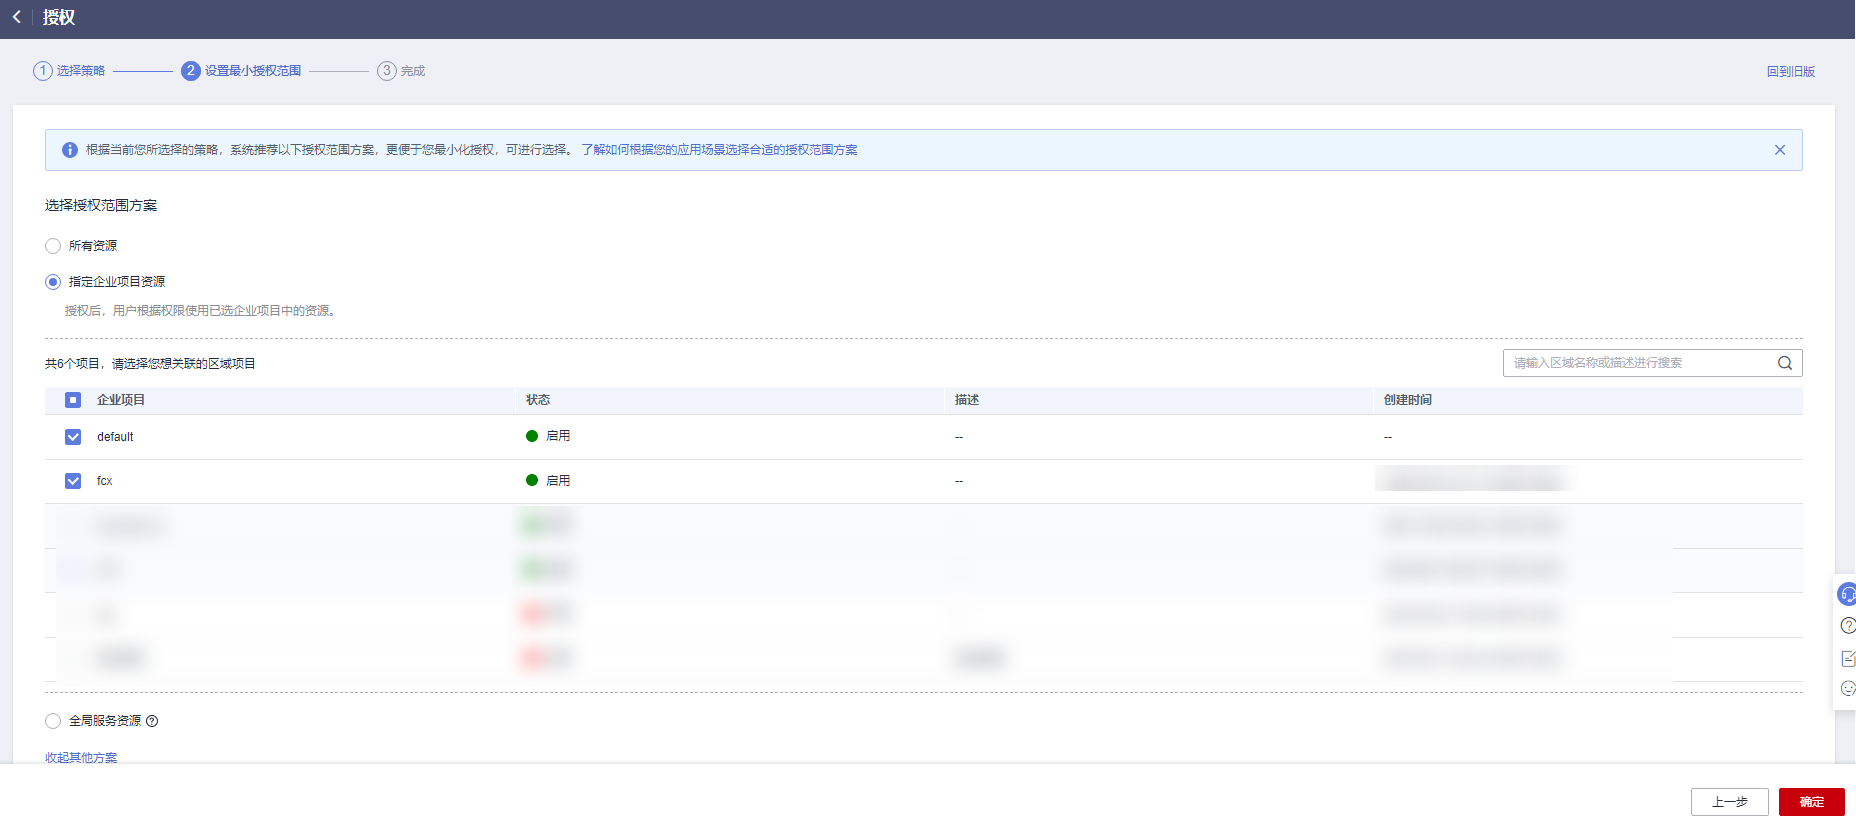The image size is (1856, 828).
Task: Go back using the arrow beside 授权
Action: point(16,17)
